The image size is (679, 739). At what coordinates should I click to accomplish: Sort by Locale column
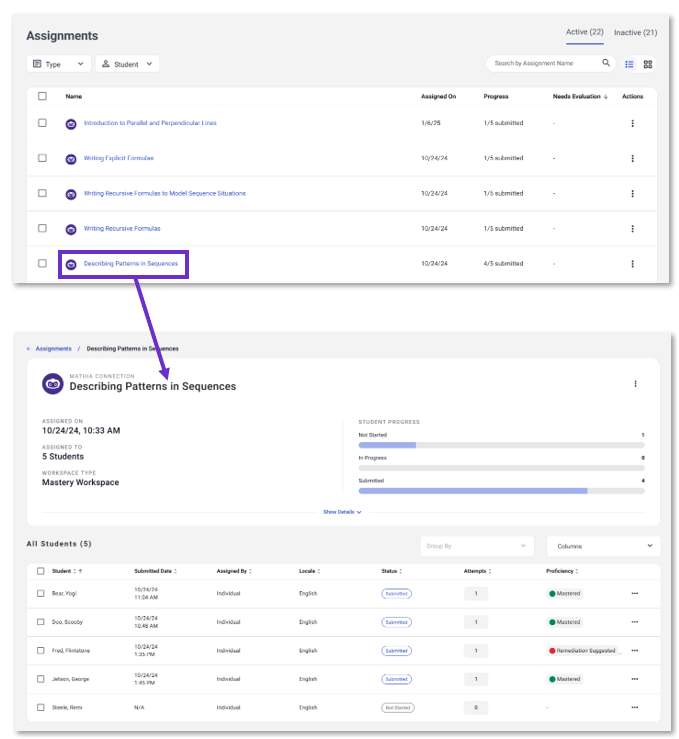point(309,571)
